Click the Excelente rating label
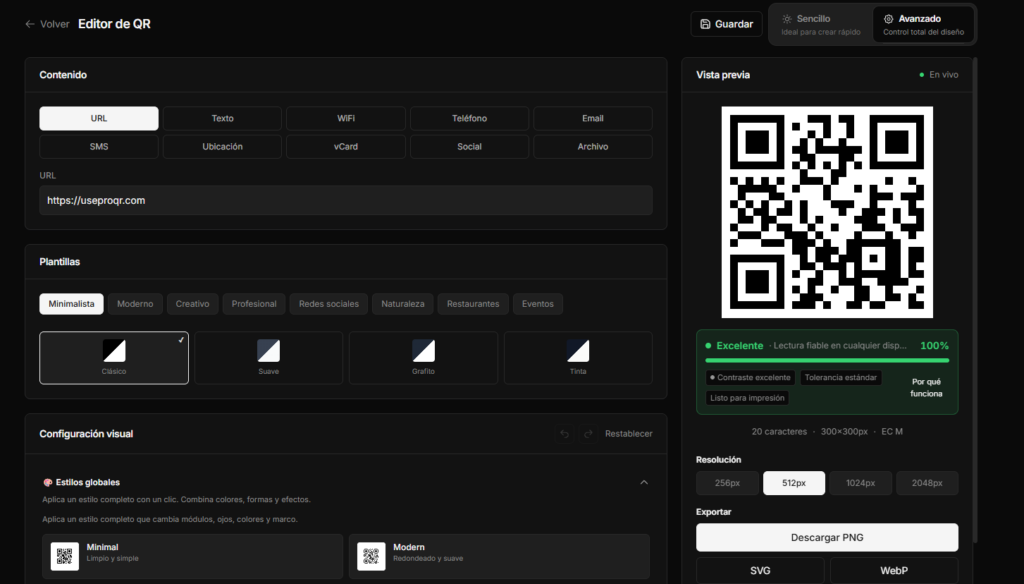The height and width of the screenshot is (584, 1024). [739, 346]
